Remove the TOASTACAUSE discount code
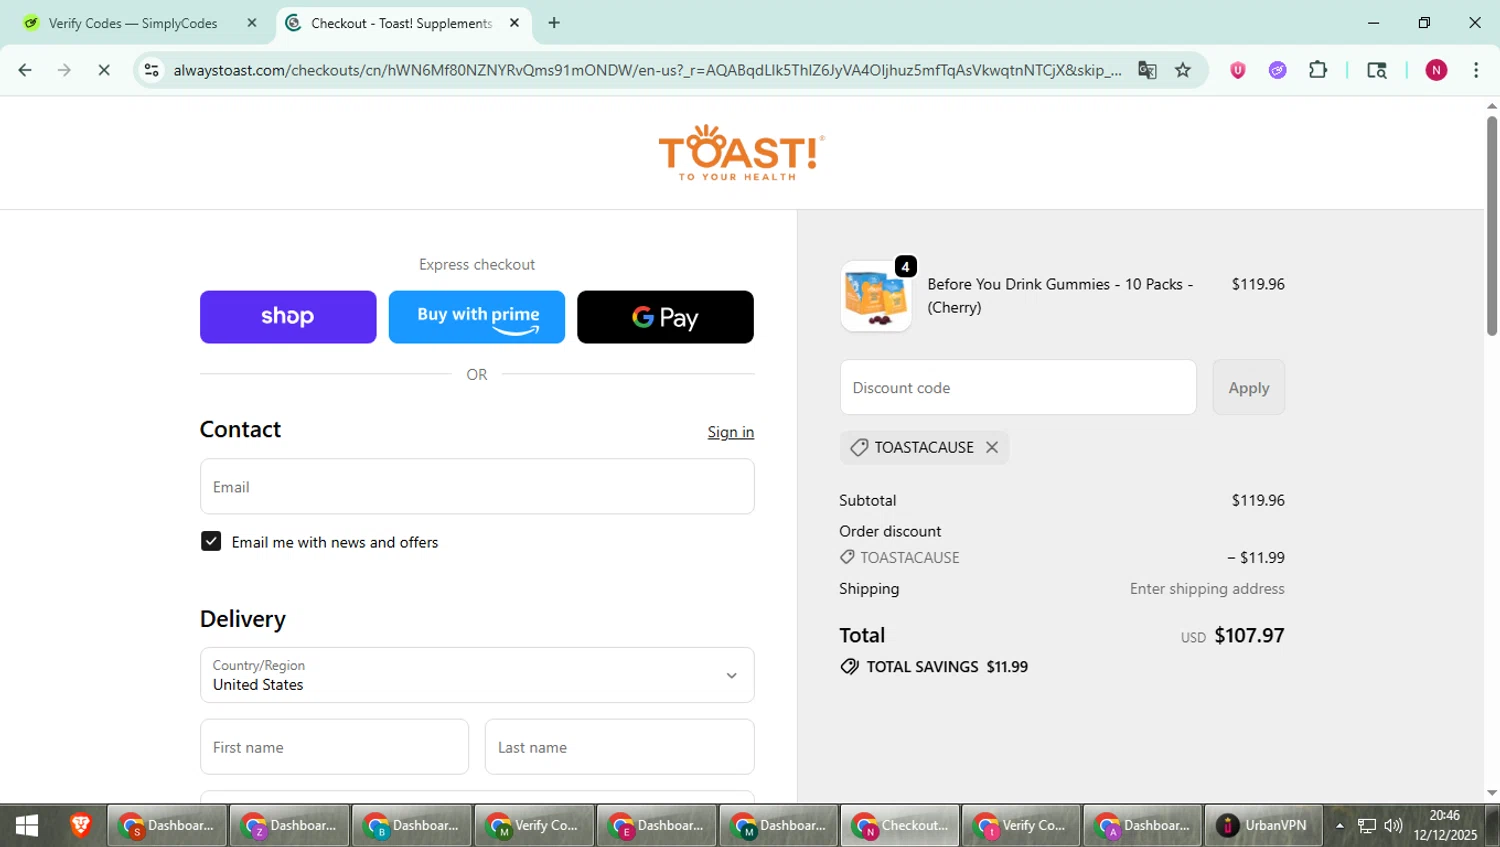 pos(992,447)
